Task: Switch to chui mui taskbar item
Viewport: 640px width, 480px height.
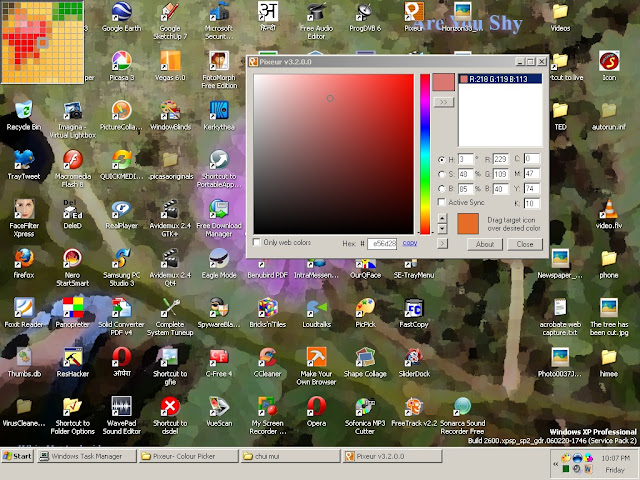Action: click(x=290, y=456)
